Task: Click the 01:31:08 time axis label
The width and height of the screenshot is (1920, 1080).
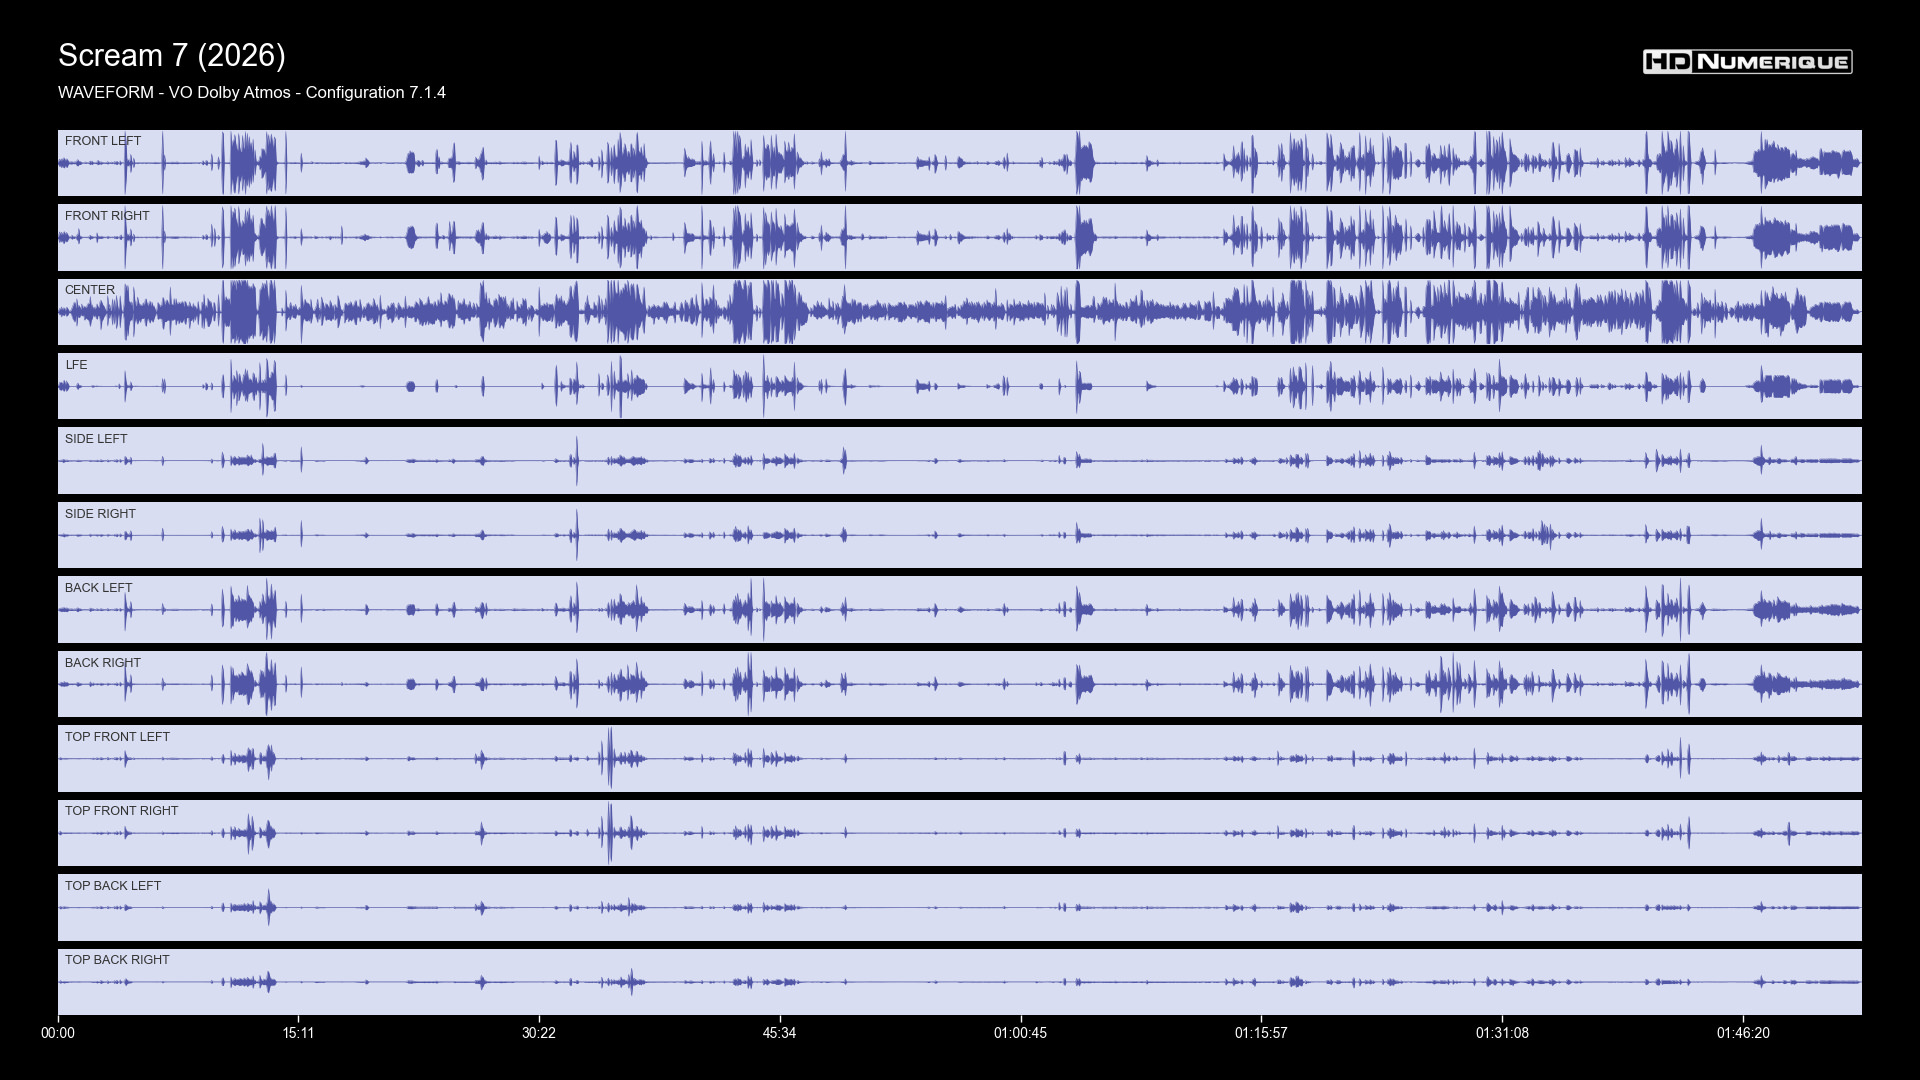Action: 1502,1033
